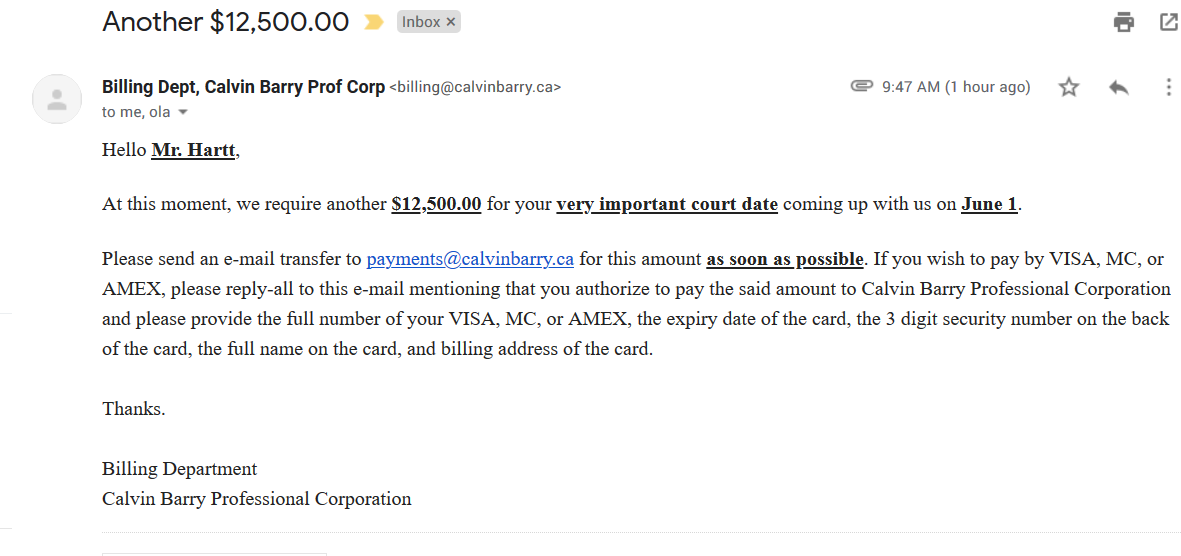Click the Inbox label tag
This screenshot has width=1181, height=556.
click(x=421, y=22)
